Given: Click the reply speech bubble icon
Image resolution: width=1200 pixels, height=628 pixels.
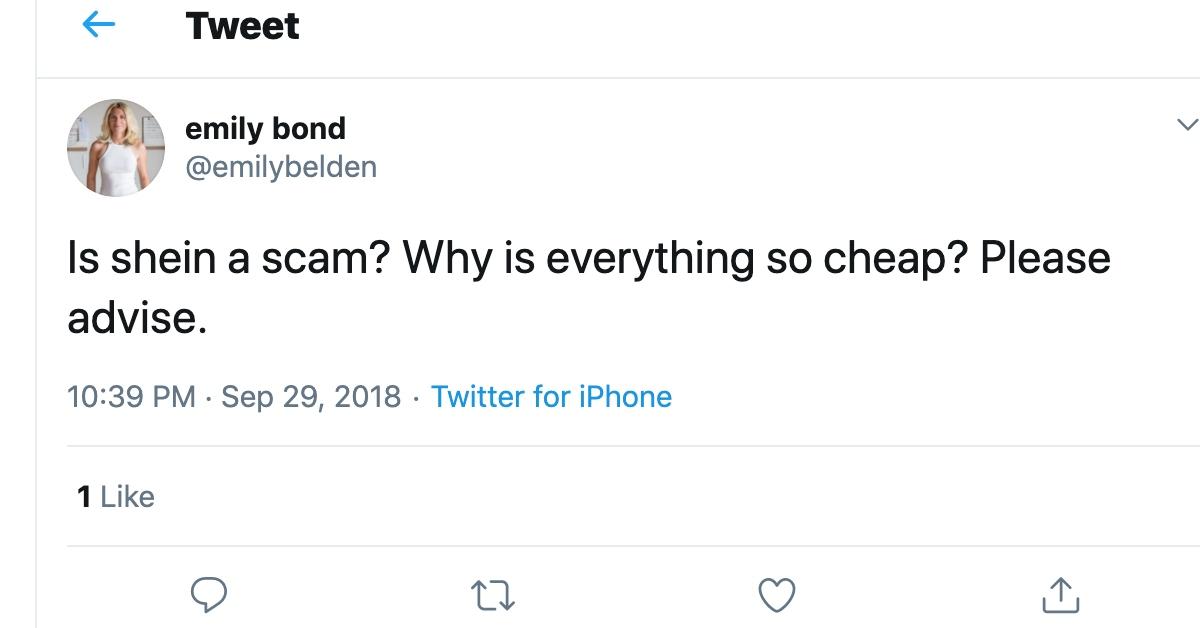Looking at the screenshot, I should coord(209,595).
